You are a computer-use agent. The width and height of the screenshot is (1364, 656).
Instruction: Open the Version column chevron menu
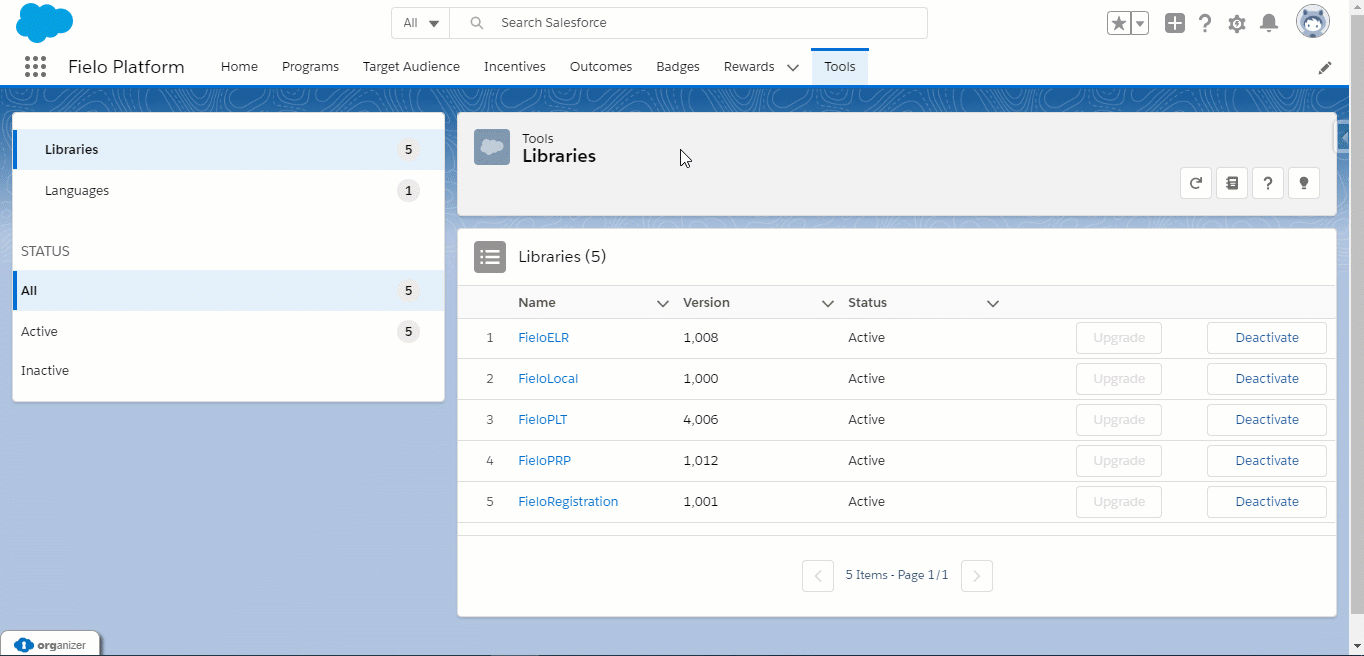click(827, 303)
